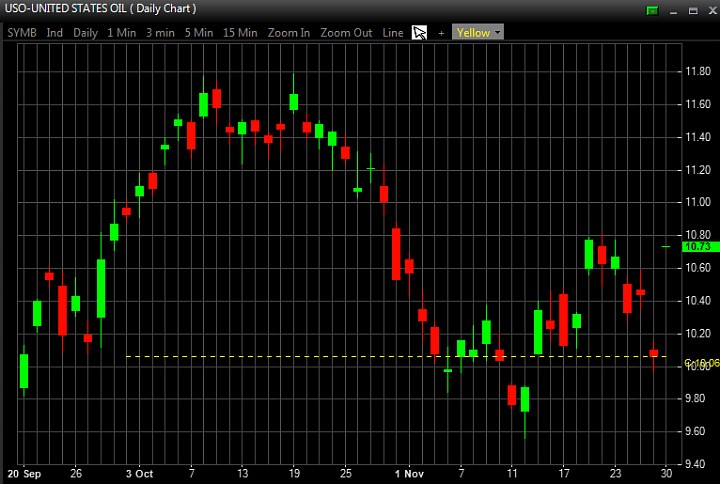Switch chart to 1 Min interval

(122, 33)
